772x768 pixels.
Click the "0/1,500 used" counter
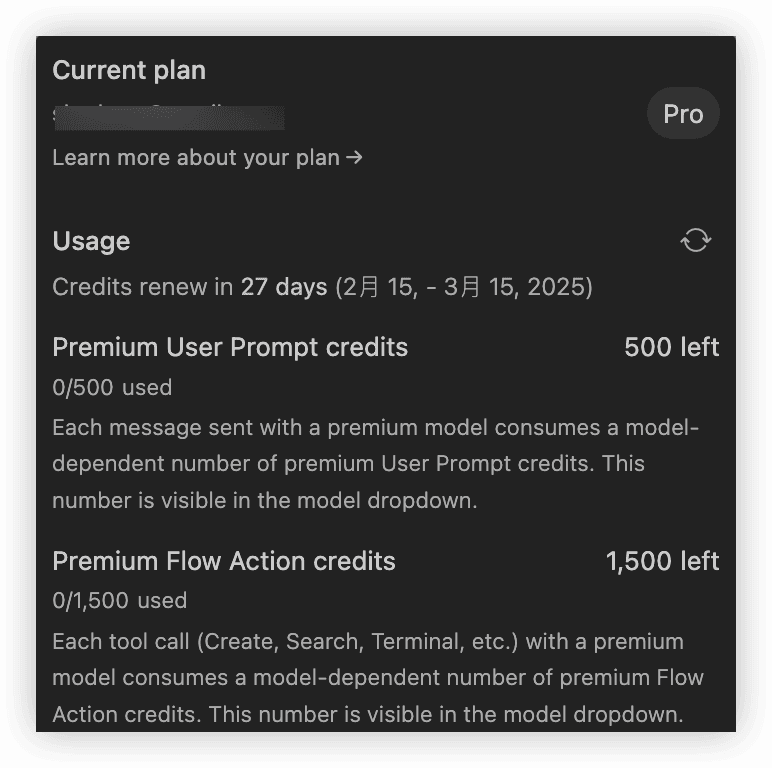coord(119,601)
